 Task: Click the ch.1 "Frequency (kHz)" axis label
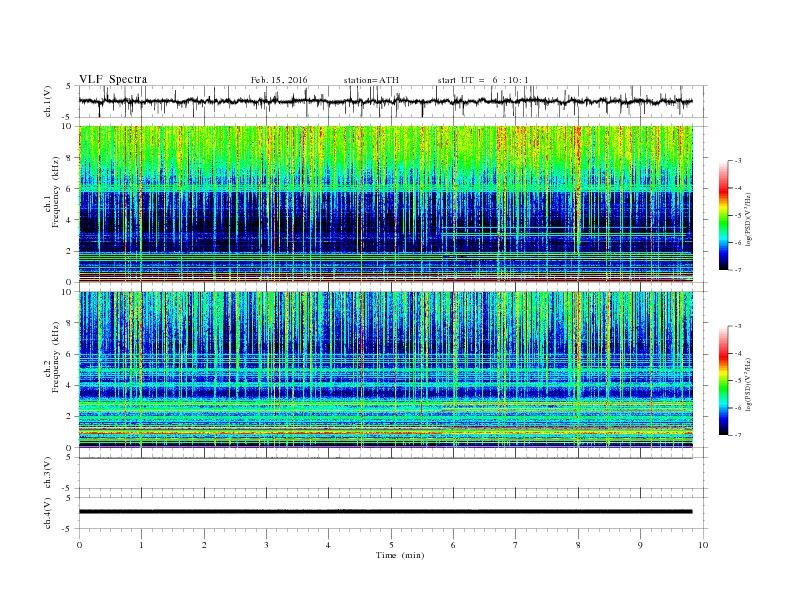[56, 191]
